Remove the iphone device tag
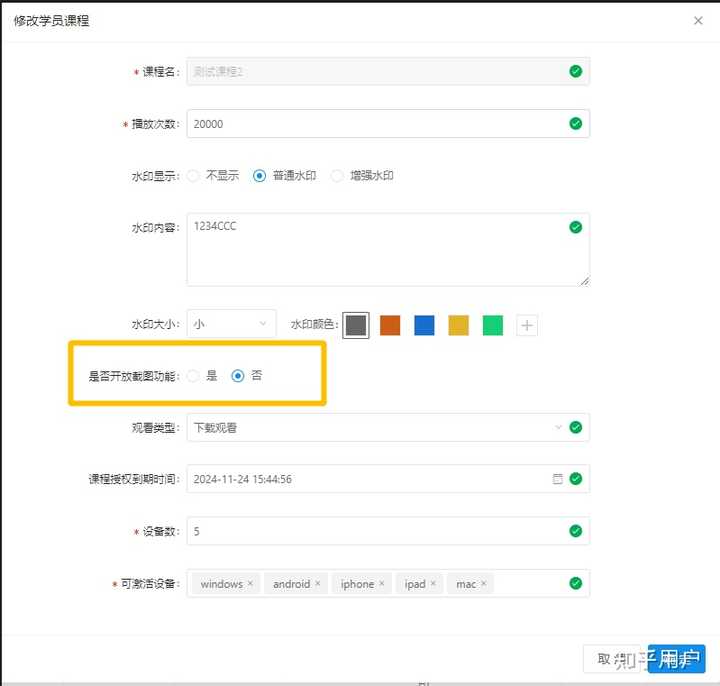The image size is (720, 686). click(x=382, y=583)
